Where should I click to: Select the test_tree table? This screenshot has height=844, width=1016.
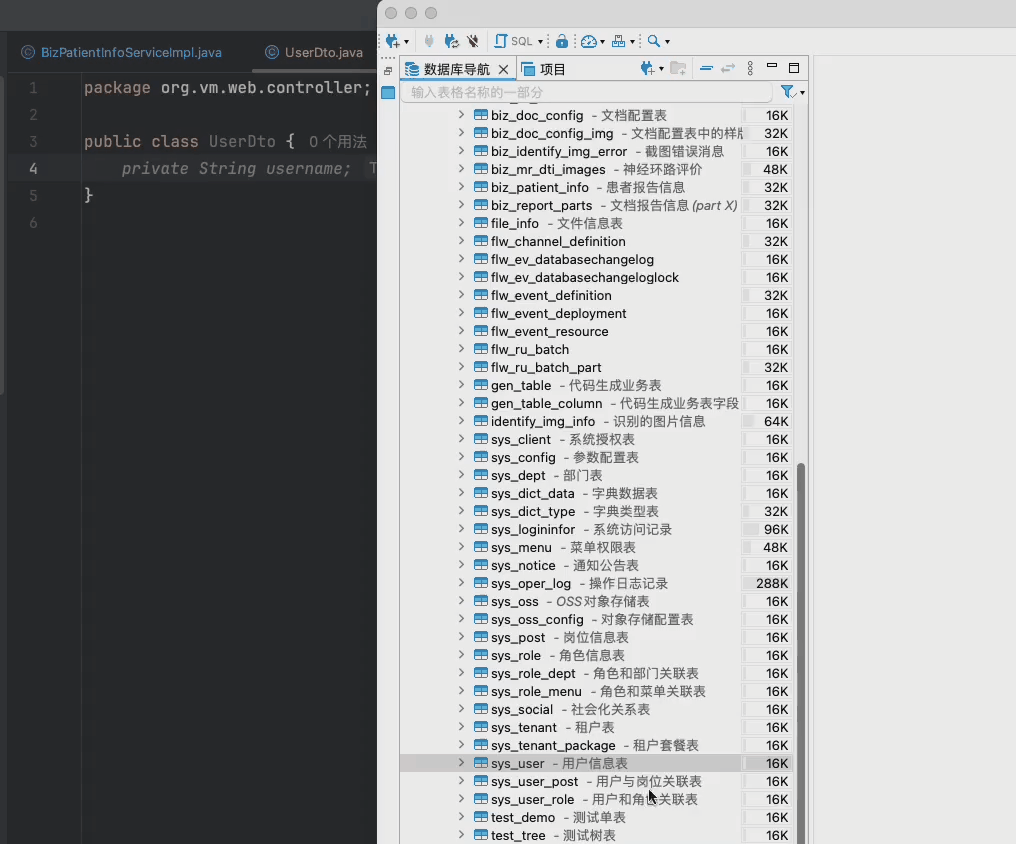pyautogui.click(x=518, y=836)
